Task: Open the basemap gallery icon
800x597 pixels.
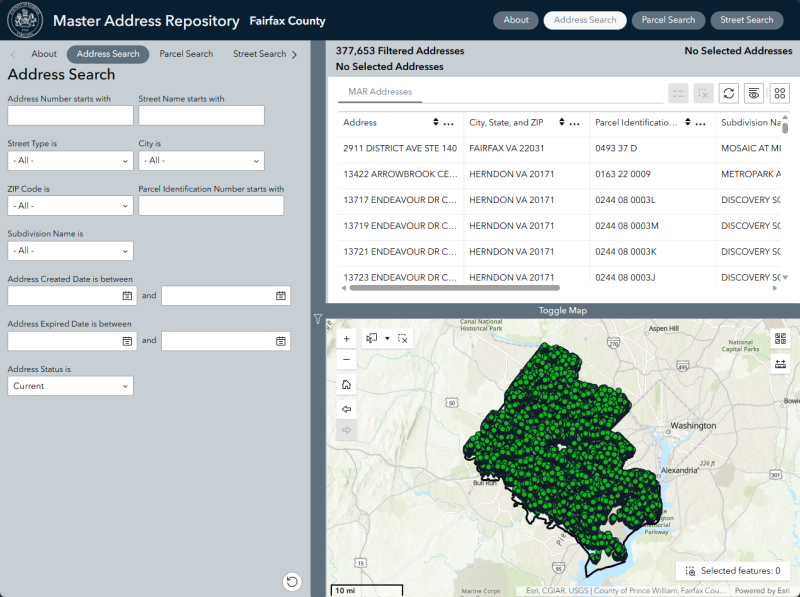Action: coord(780,339)
